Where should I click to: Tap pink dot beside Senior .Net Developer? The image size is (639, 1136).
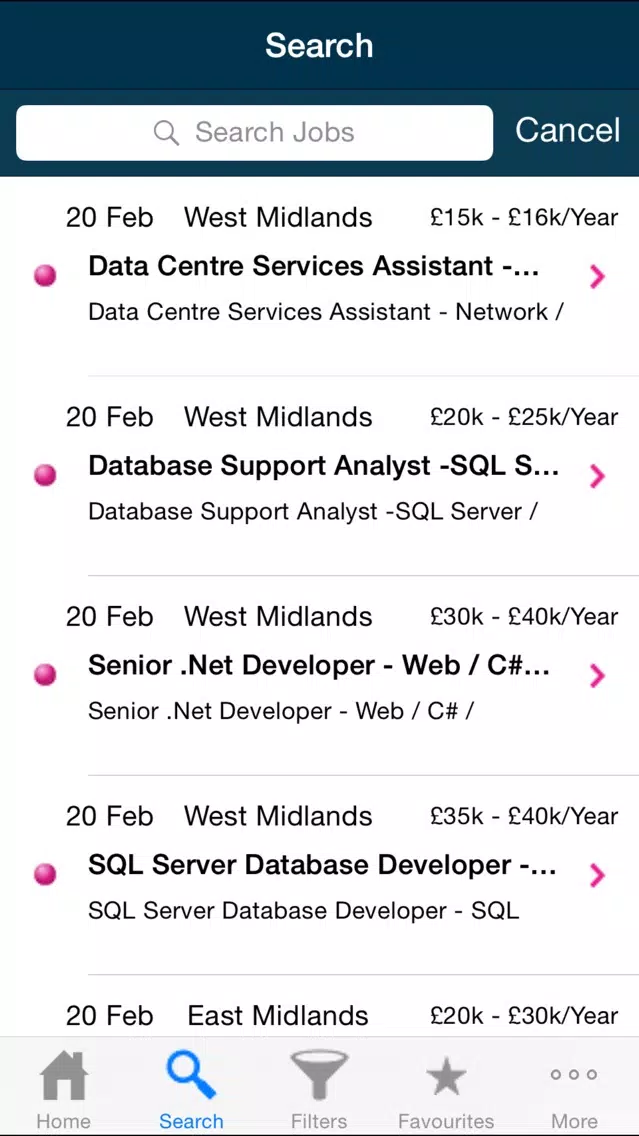45,674
